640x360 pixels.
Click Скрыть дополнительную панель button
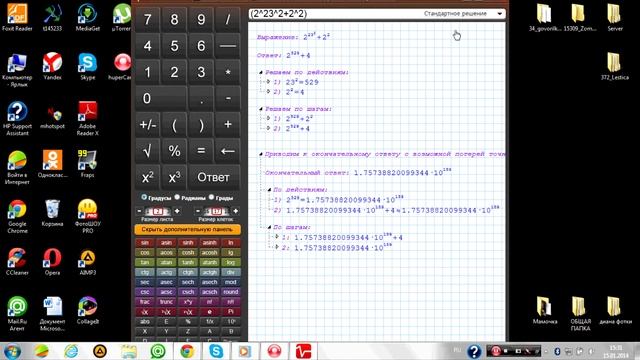click(187, 229)
